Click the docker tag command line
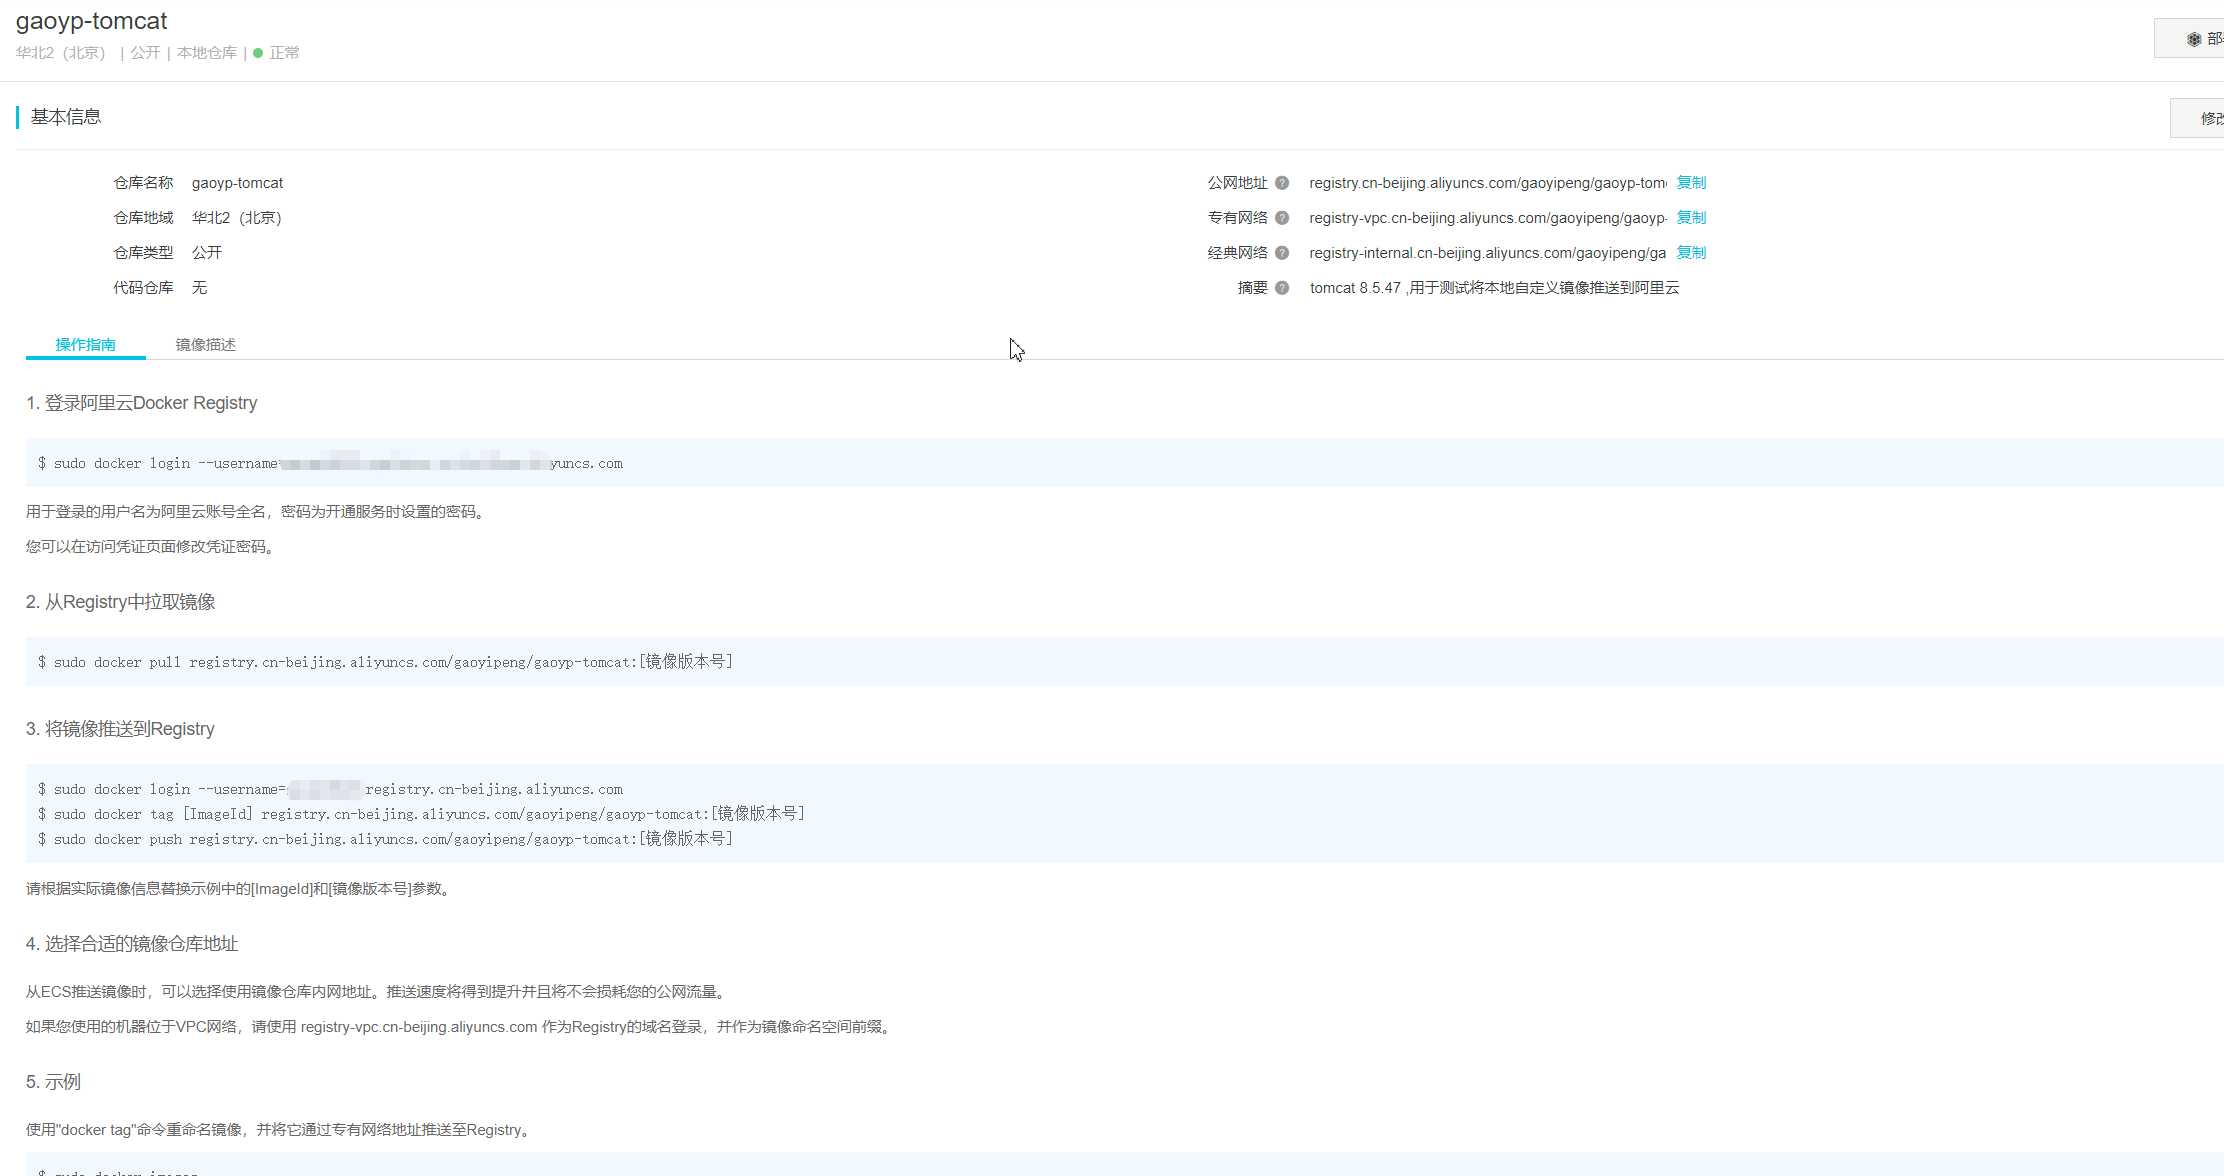 (420, 814)
